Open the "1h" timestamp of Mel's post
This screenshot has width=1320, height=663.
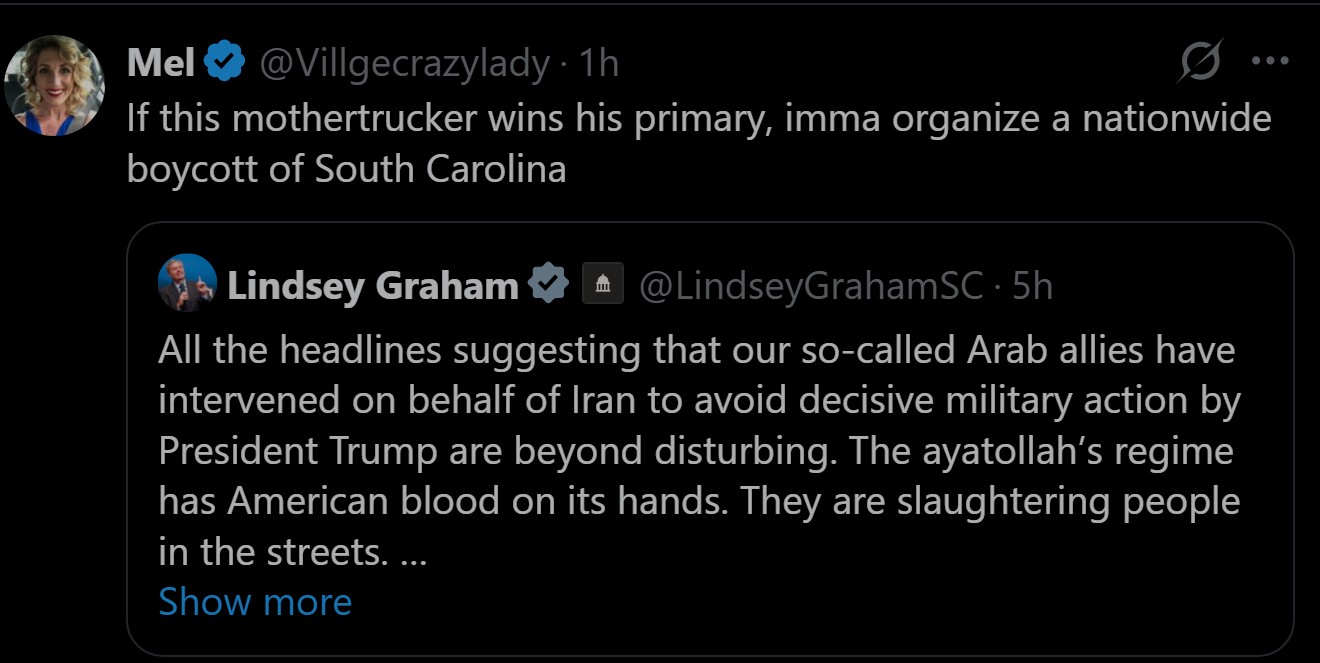[599, 64]
